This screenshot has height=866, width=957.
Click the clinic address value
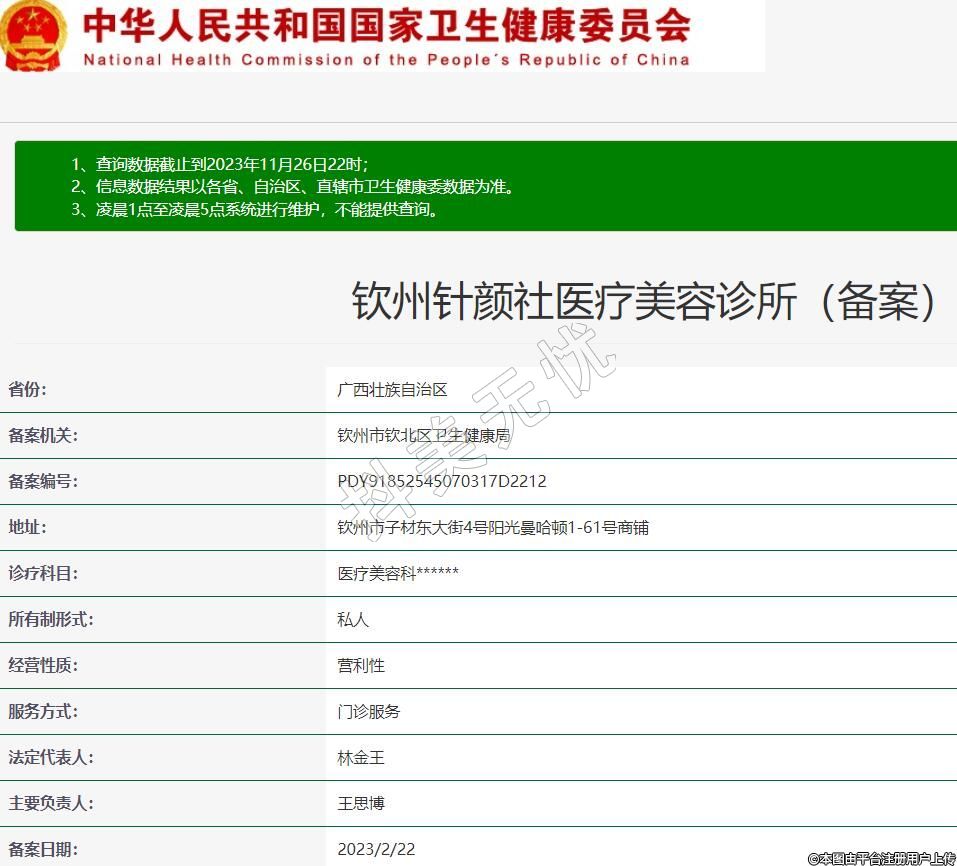pos(493,528)
